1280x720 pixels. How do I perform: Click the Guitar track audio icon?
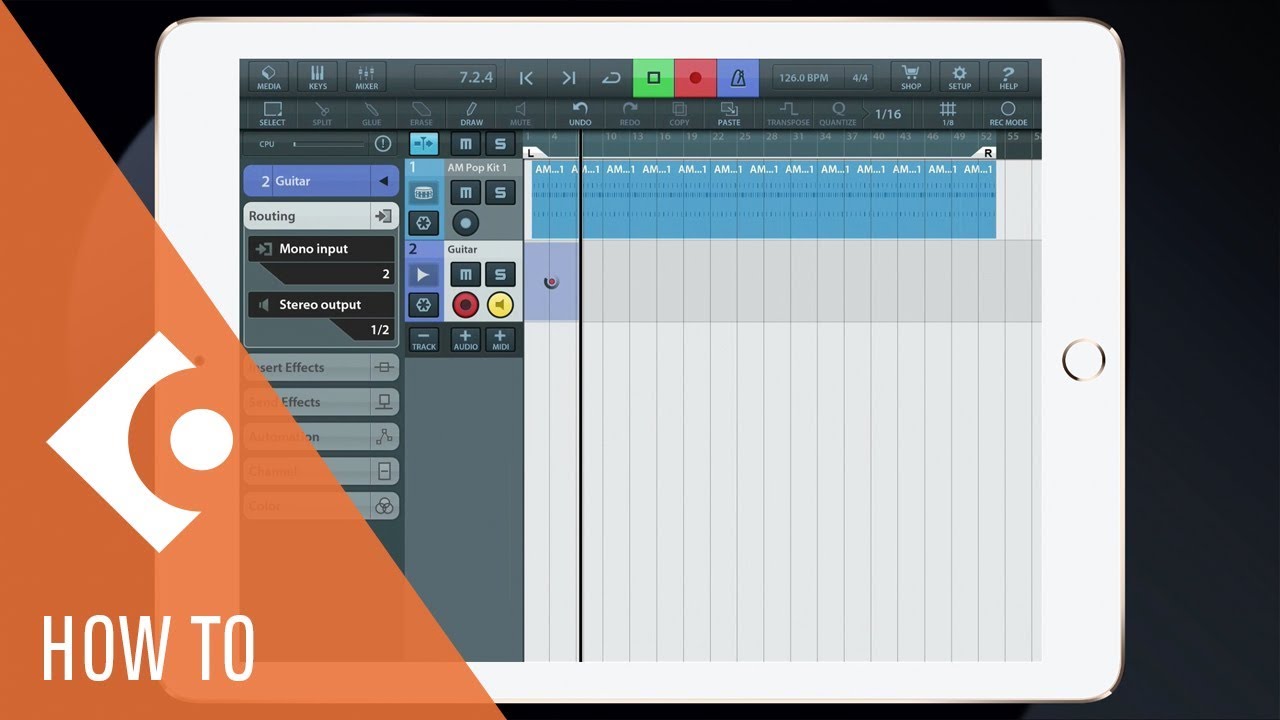(424, 274)
